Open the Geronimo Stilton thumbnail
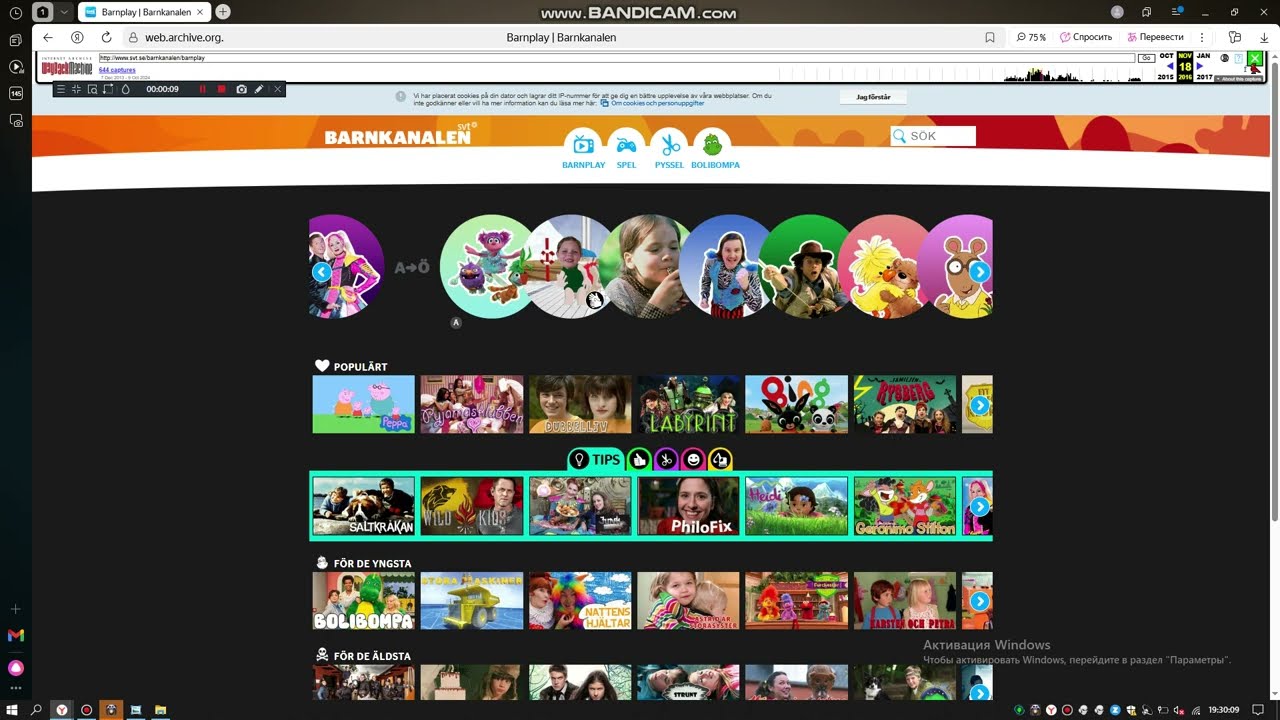Image resolution: width=1280 pixels, height=720 pixels. (905, 506)
